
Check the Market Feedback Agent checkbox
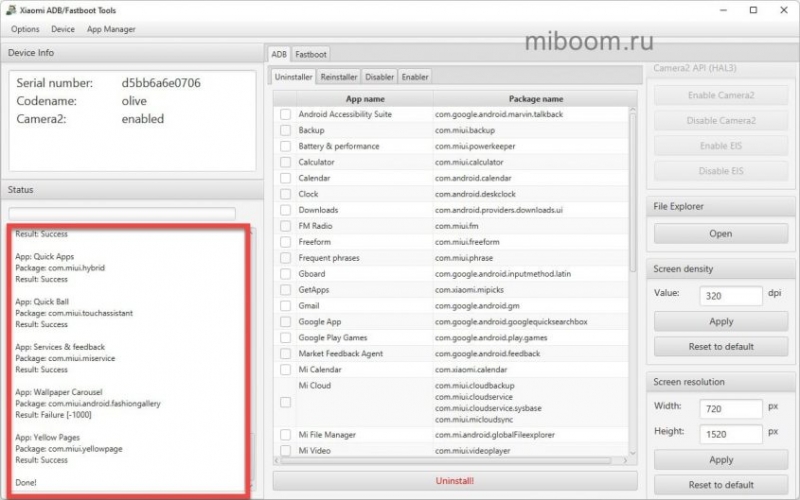point(286,354)
